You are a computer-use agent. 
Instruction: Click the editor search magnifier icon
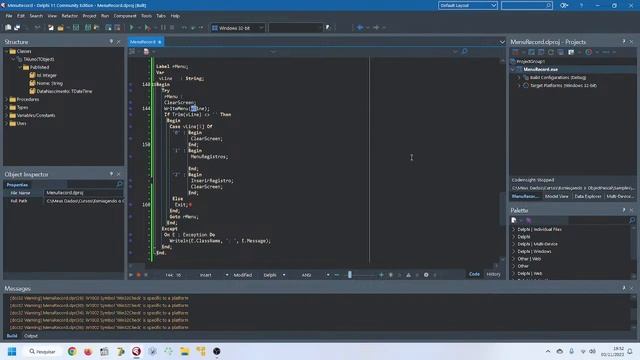(464, 51)
